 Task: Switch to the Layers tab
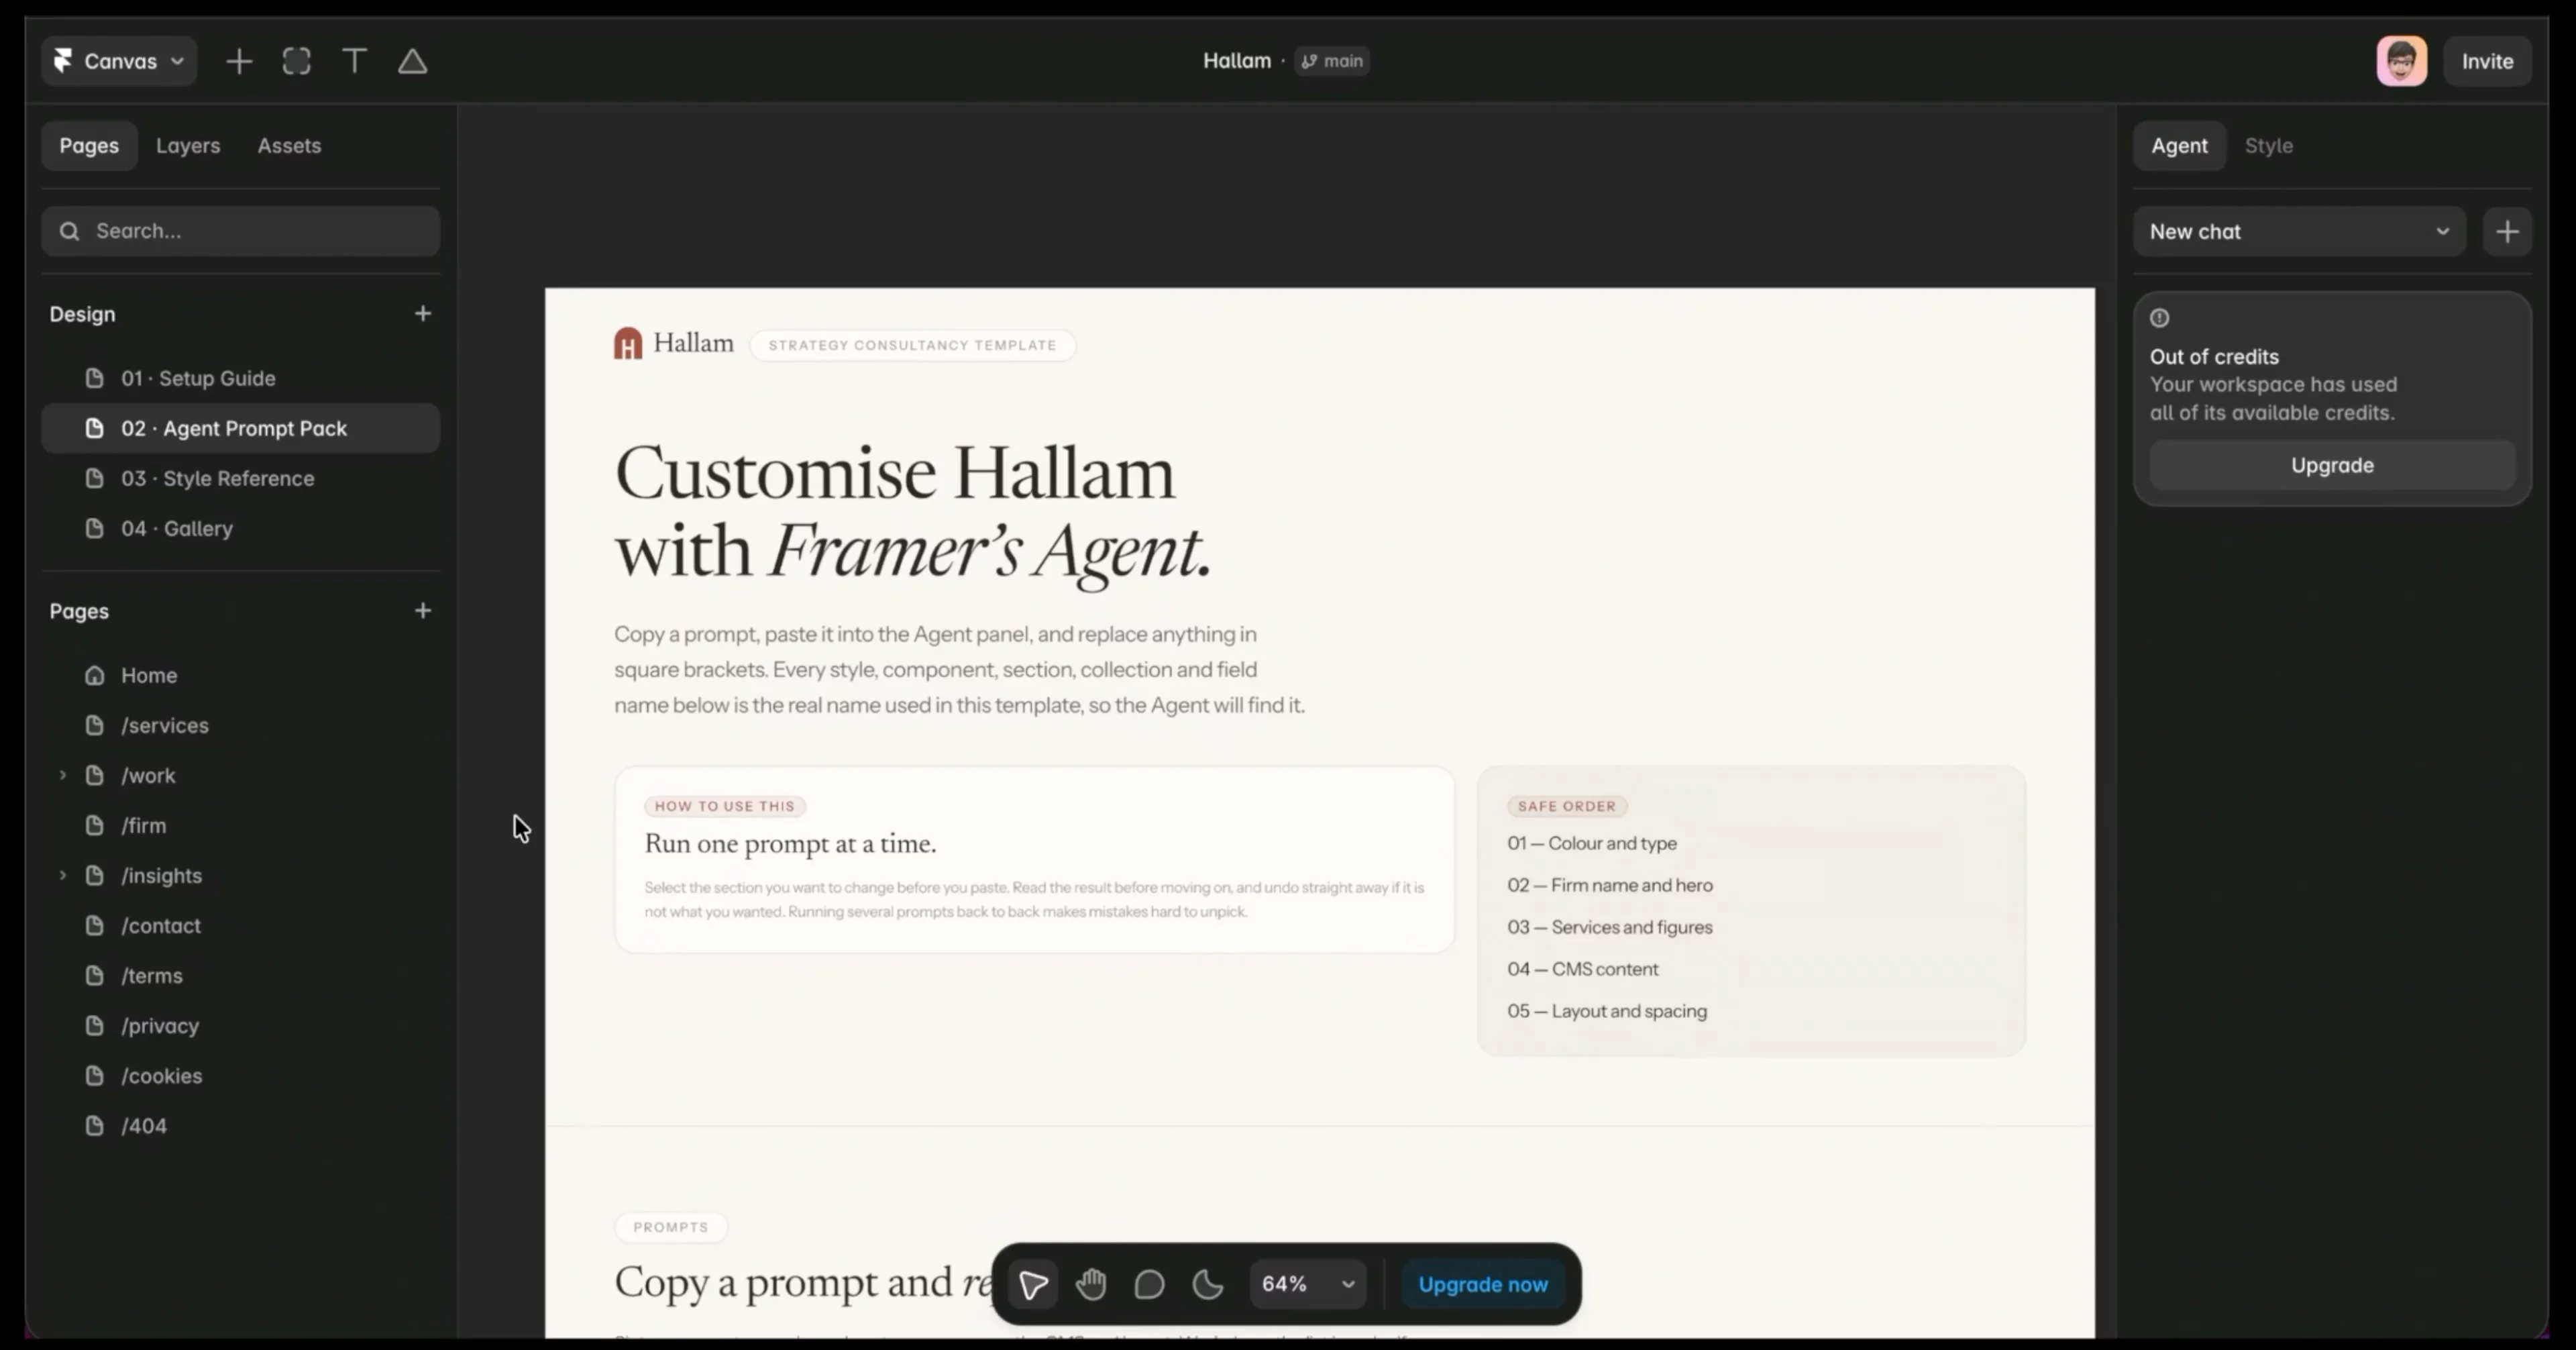tap(188, 146)
